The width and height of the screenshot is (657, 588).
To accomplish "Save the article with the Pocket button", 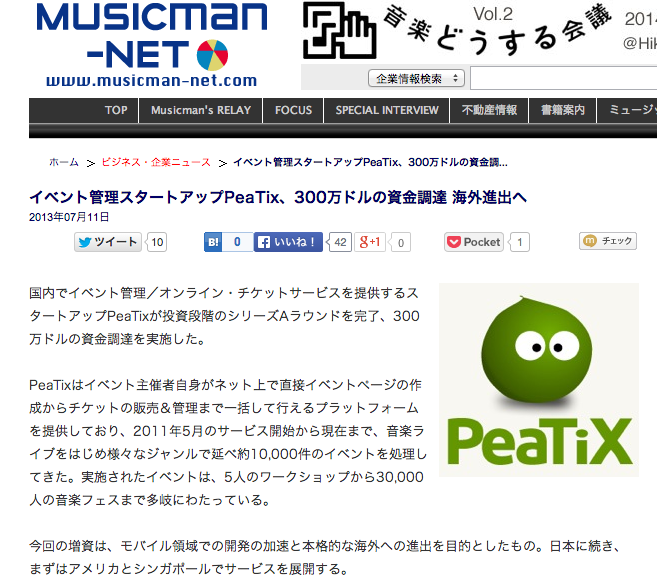I will pyautogui.click(x=474, y=242).
